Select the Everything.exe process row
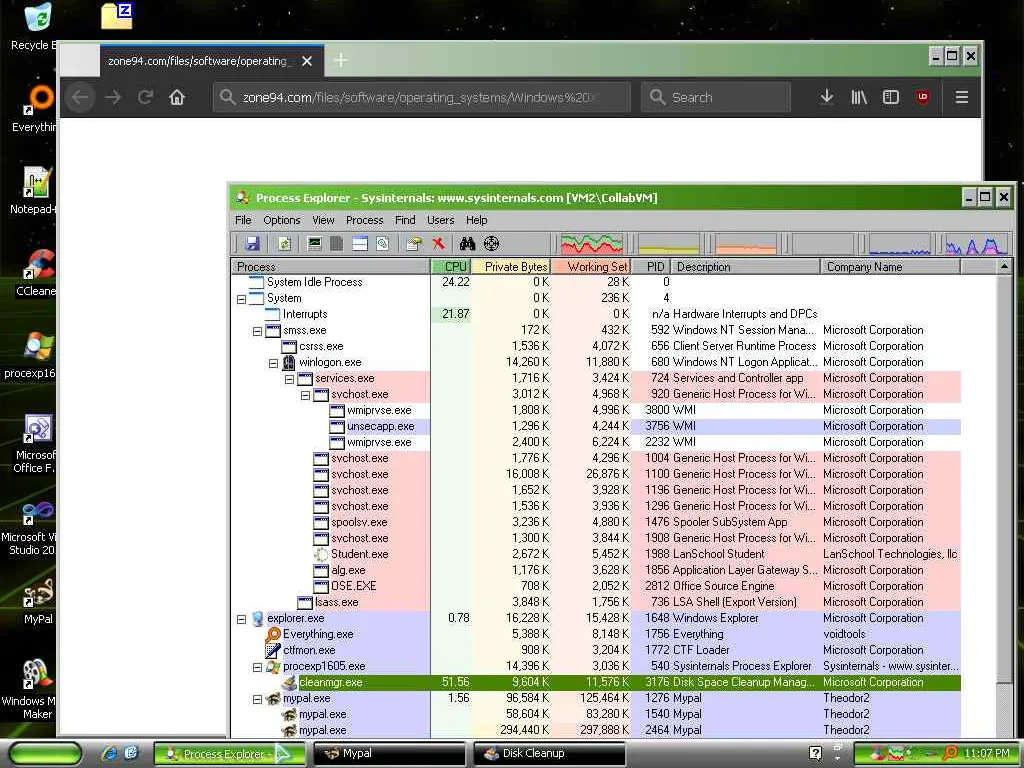Image resolution: width=1024 pixels, height=768 pixels. 596,634
